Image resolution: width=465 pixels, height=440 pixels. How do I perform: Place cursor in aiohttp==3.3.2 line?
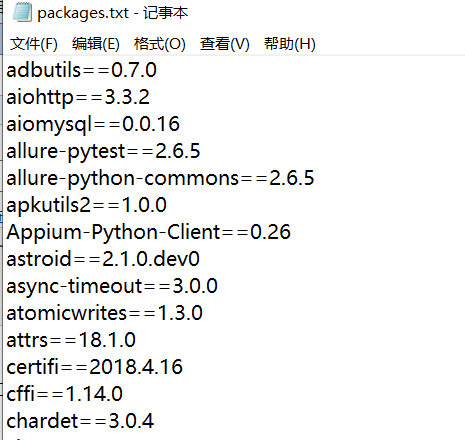click(78, 97)
